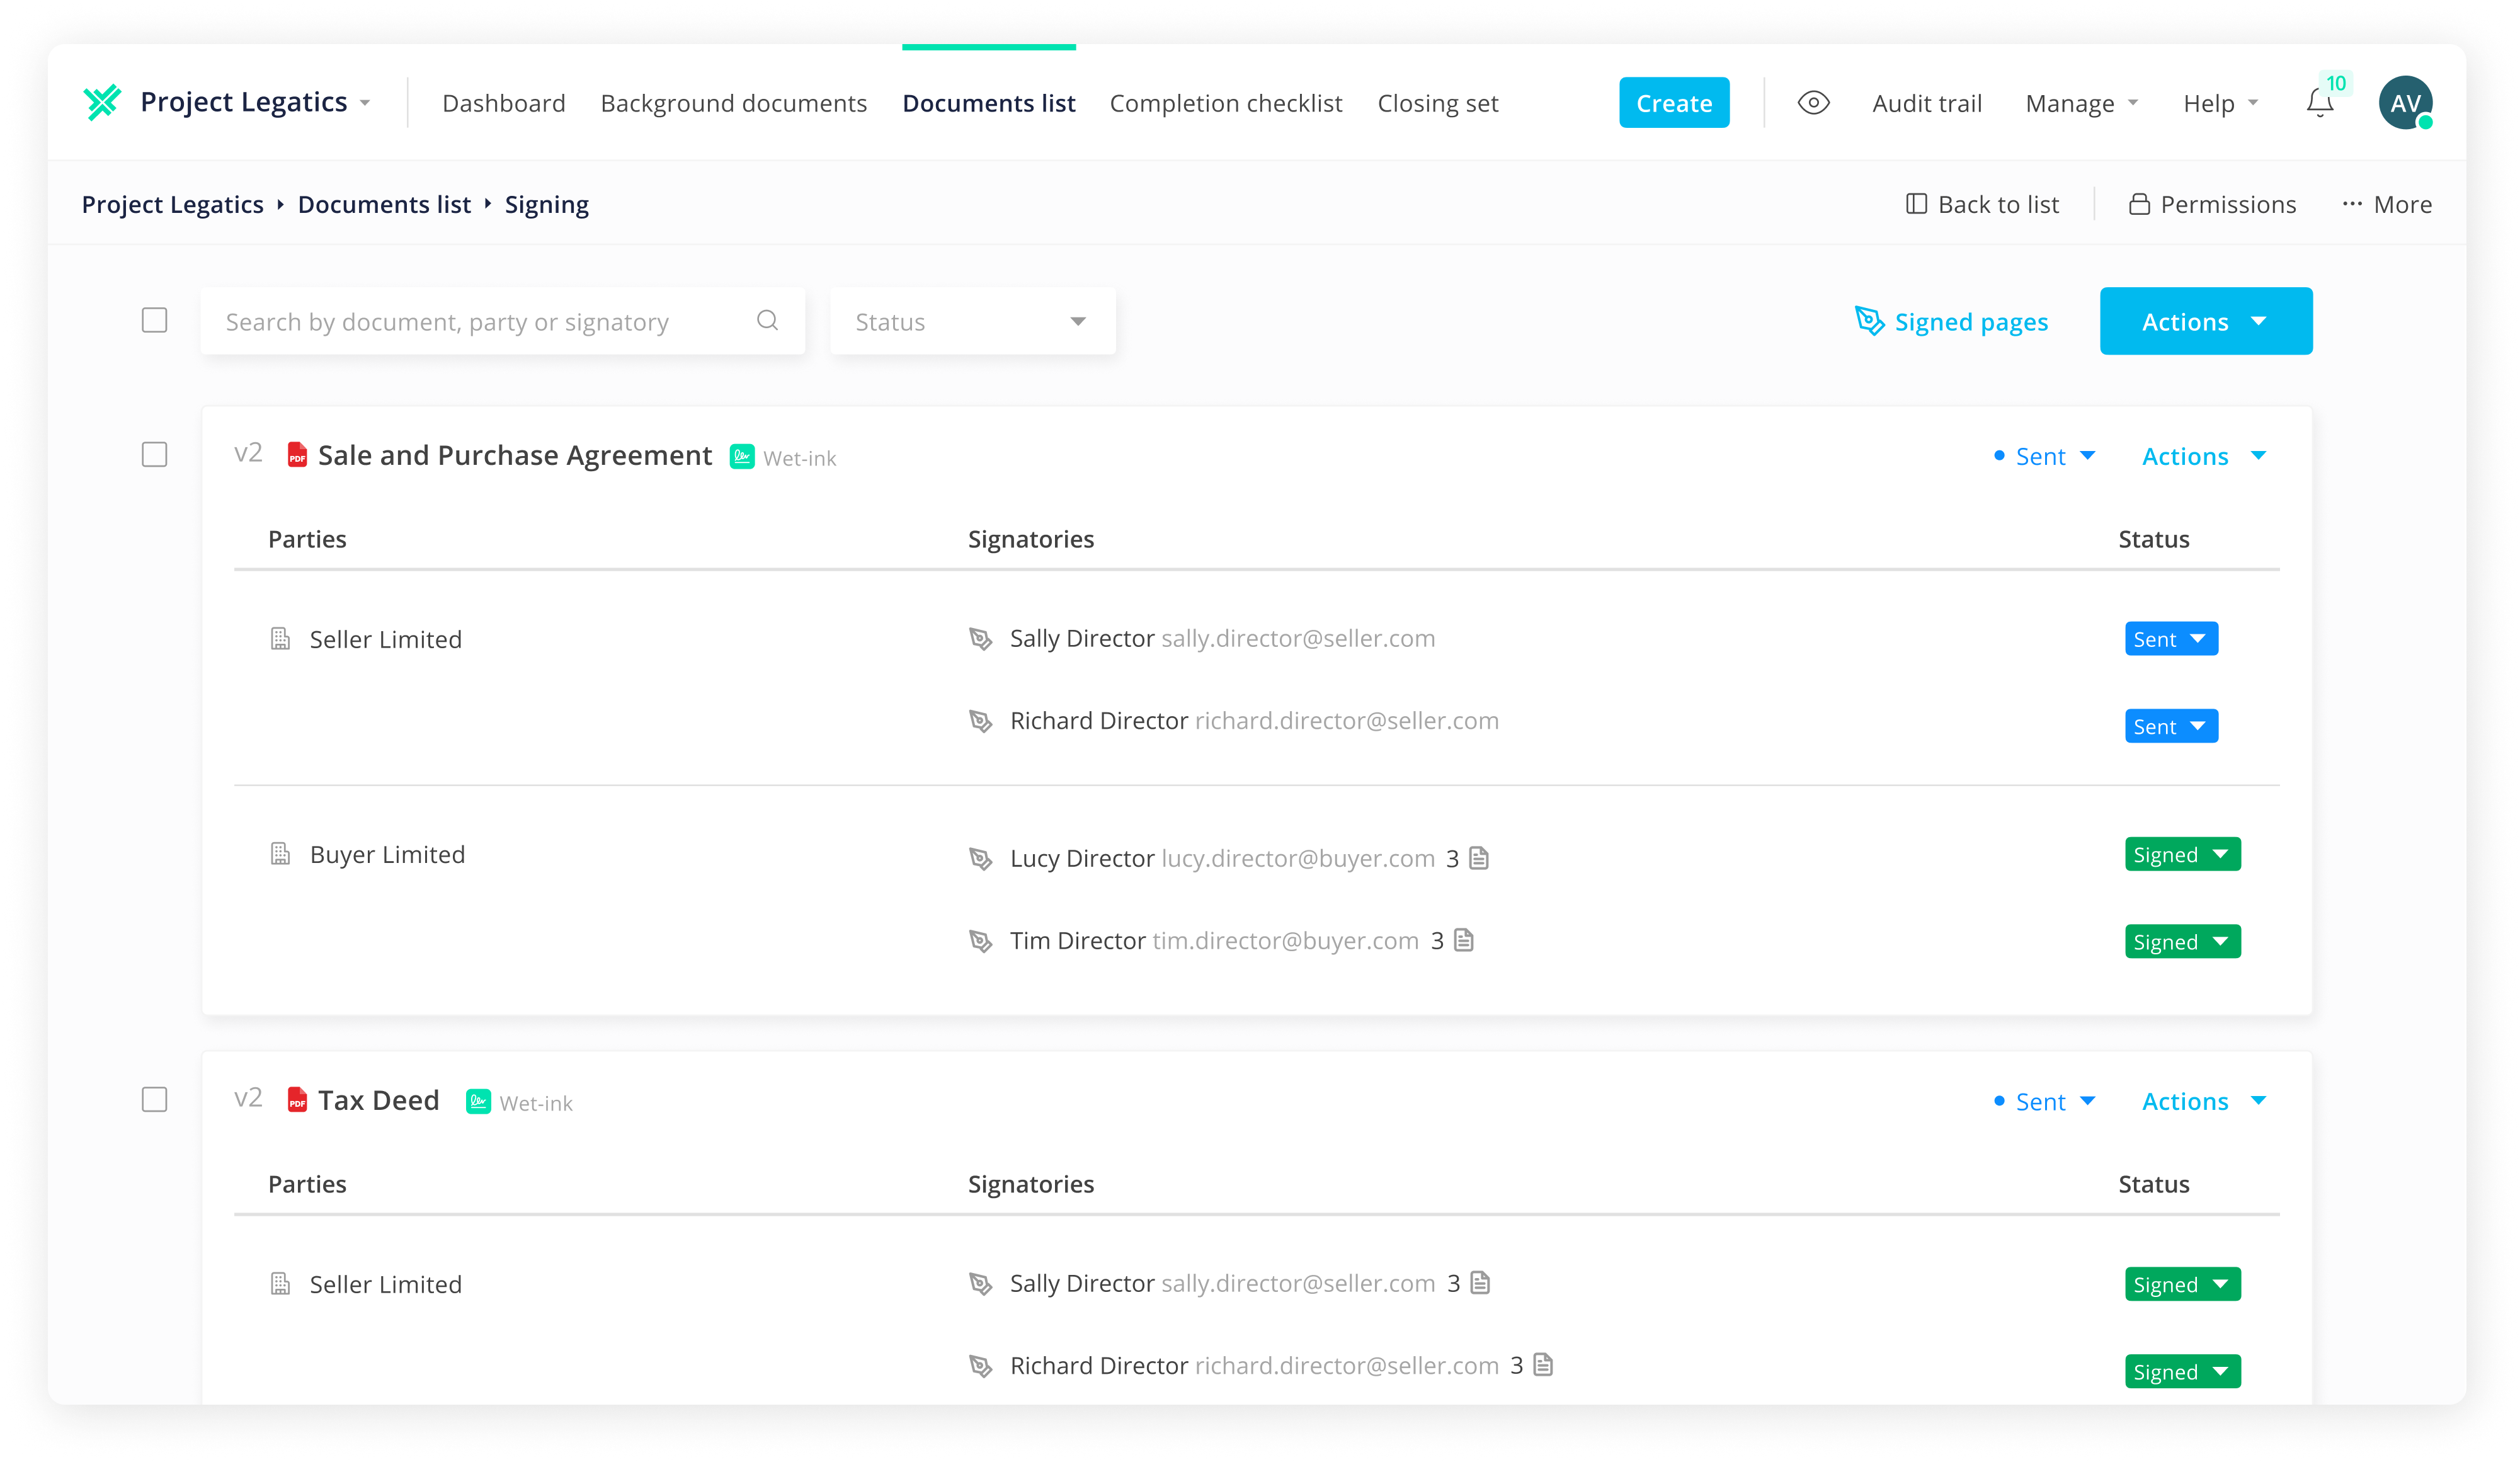2520x1462 pixels.
Task: Select the Tax Deed document checkbox
Action: pyautogui.click(x=154, y=1100)
